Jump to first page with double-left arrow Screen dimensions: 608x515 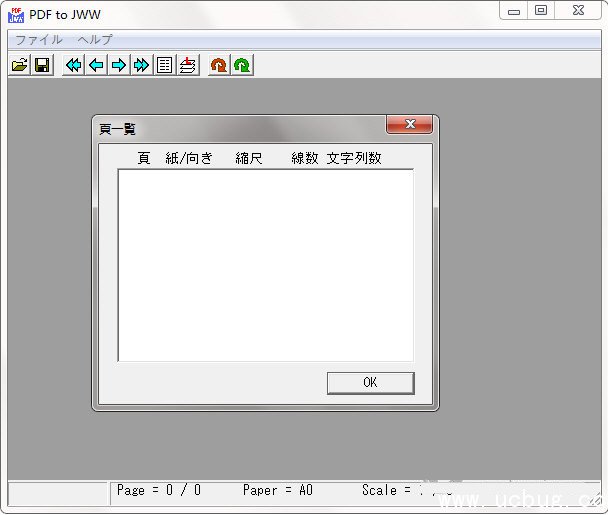73,65
